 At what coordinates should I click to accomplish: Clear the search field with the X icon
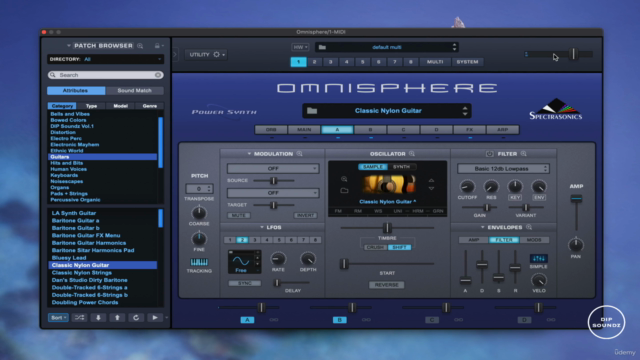158,75
